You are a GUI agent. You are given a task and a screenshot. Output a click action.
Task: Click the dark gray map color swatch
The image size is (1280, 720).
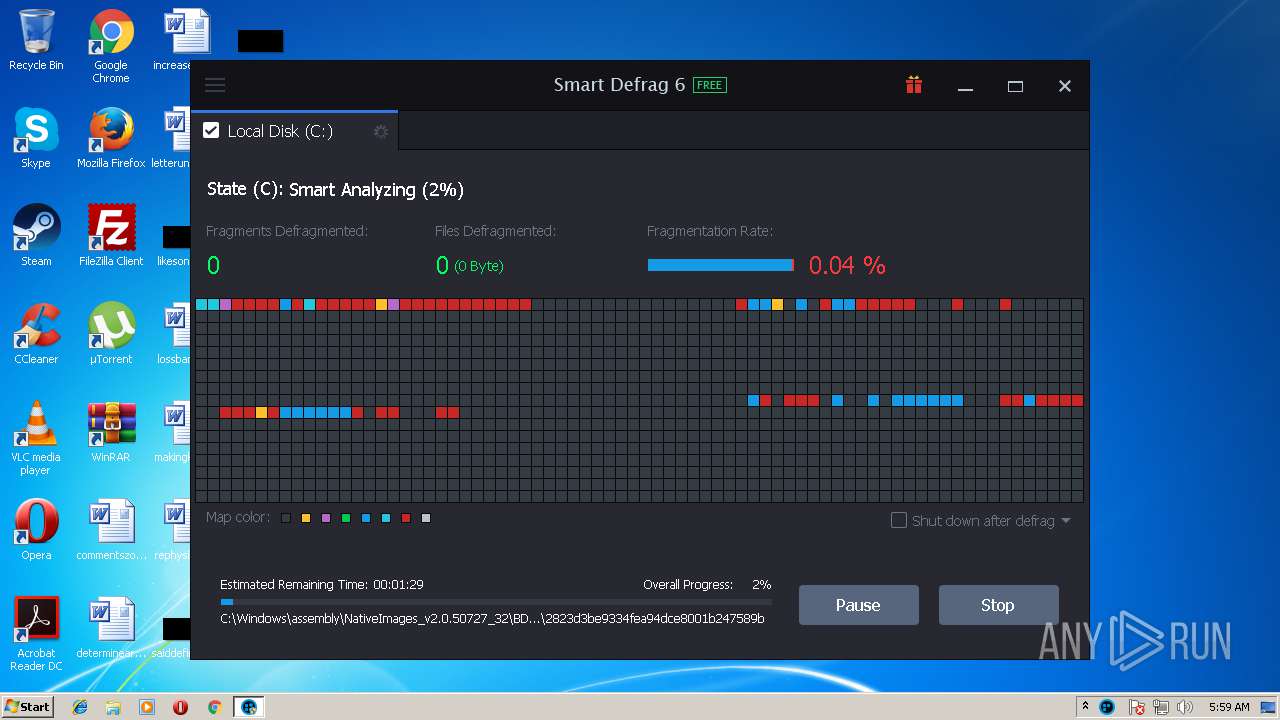click(x=286, y=518)
